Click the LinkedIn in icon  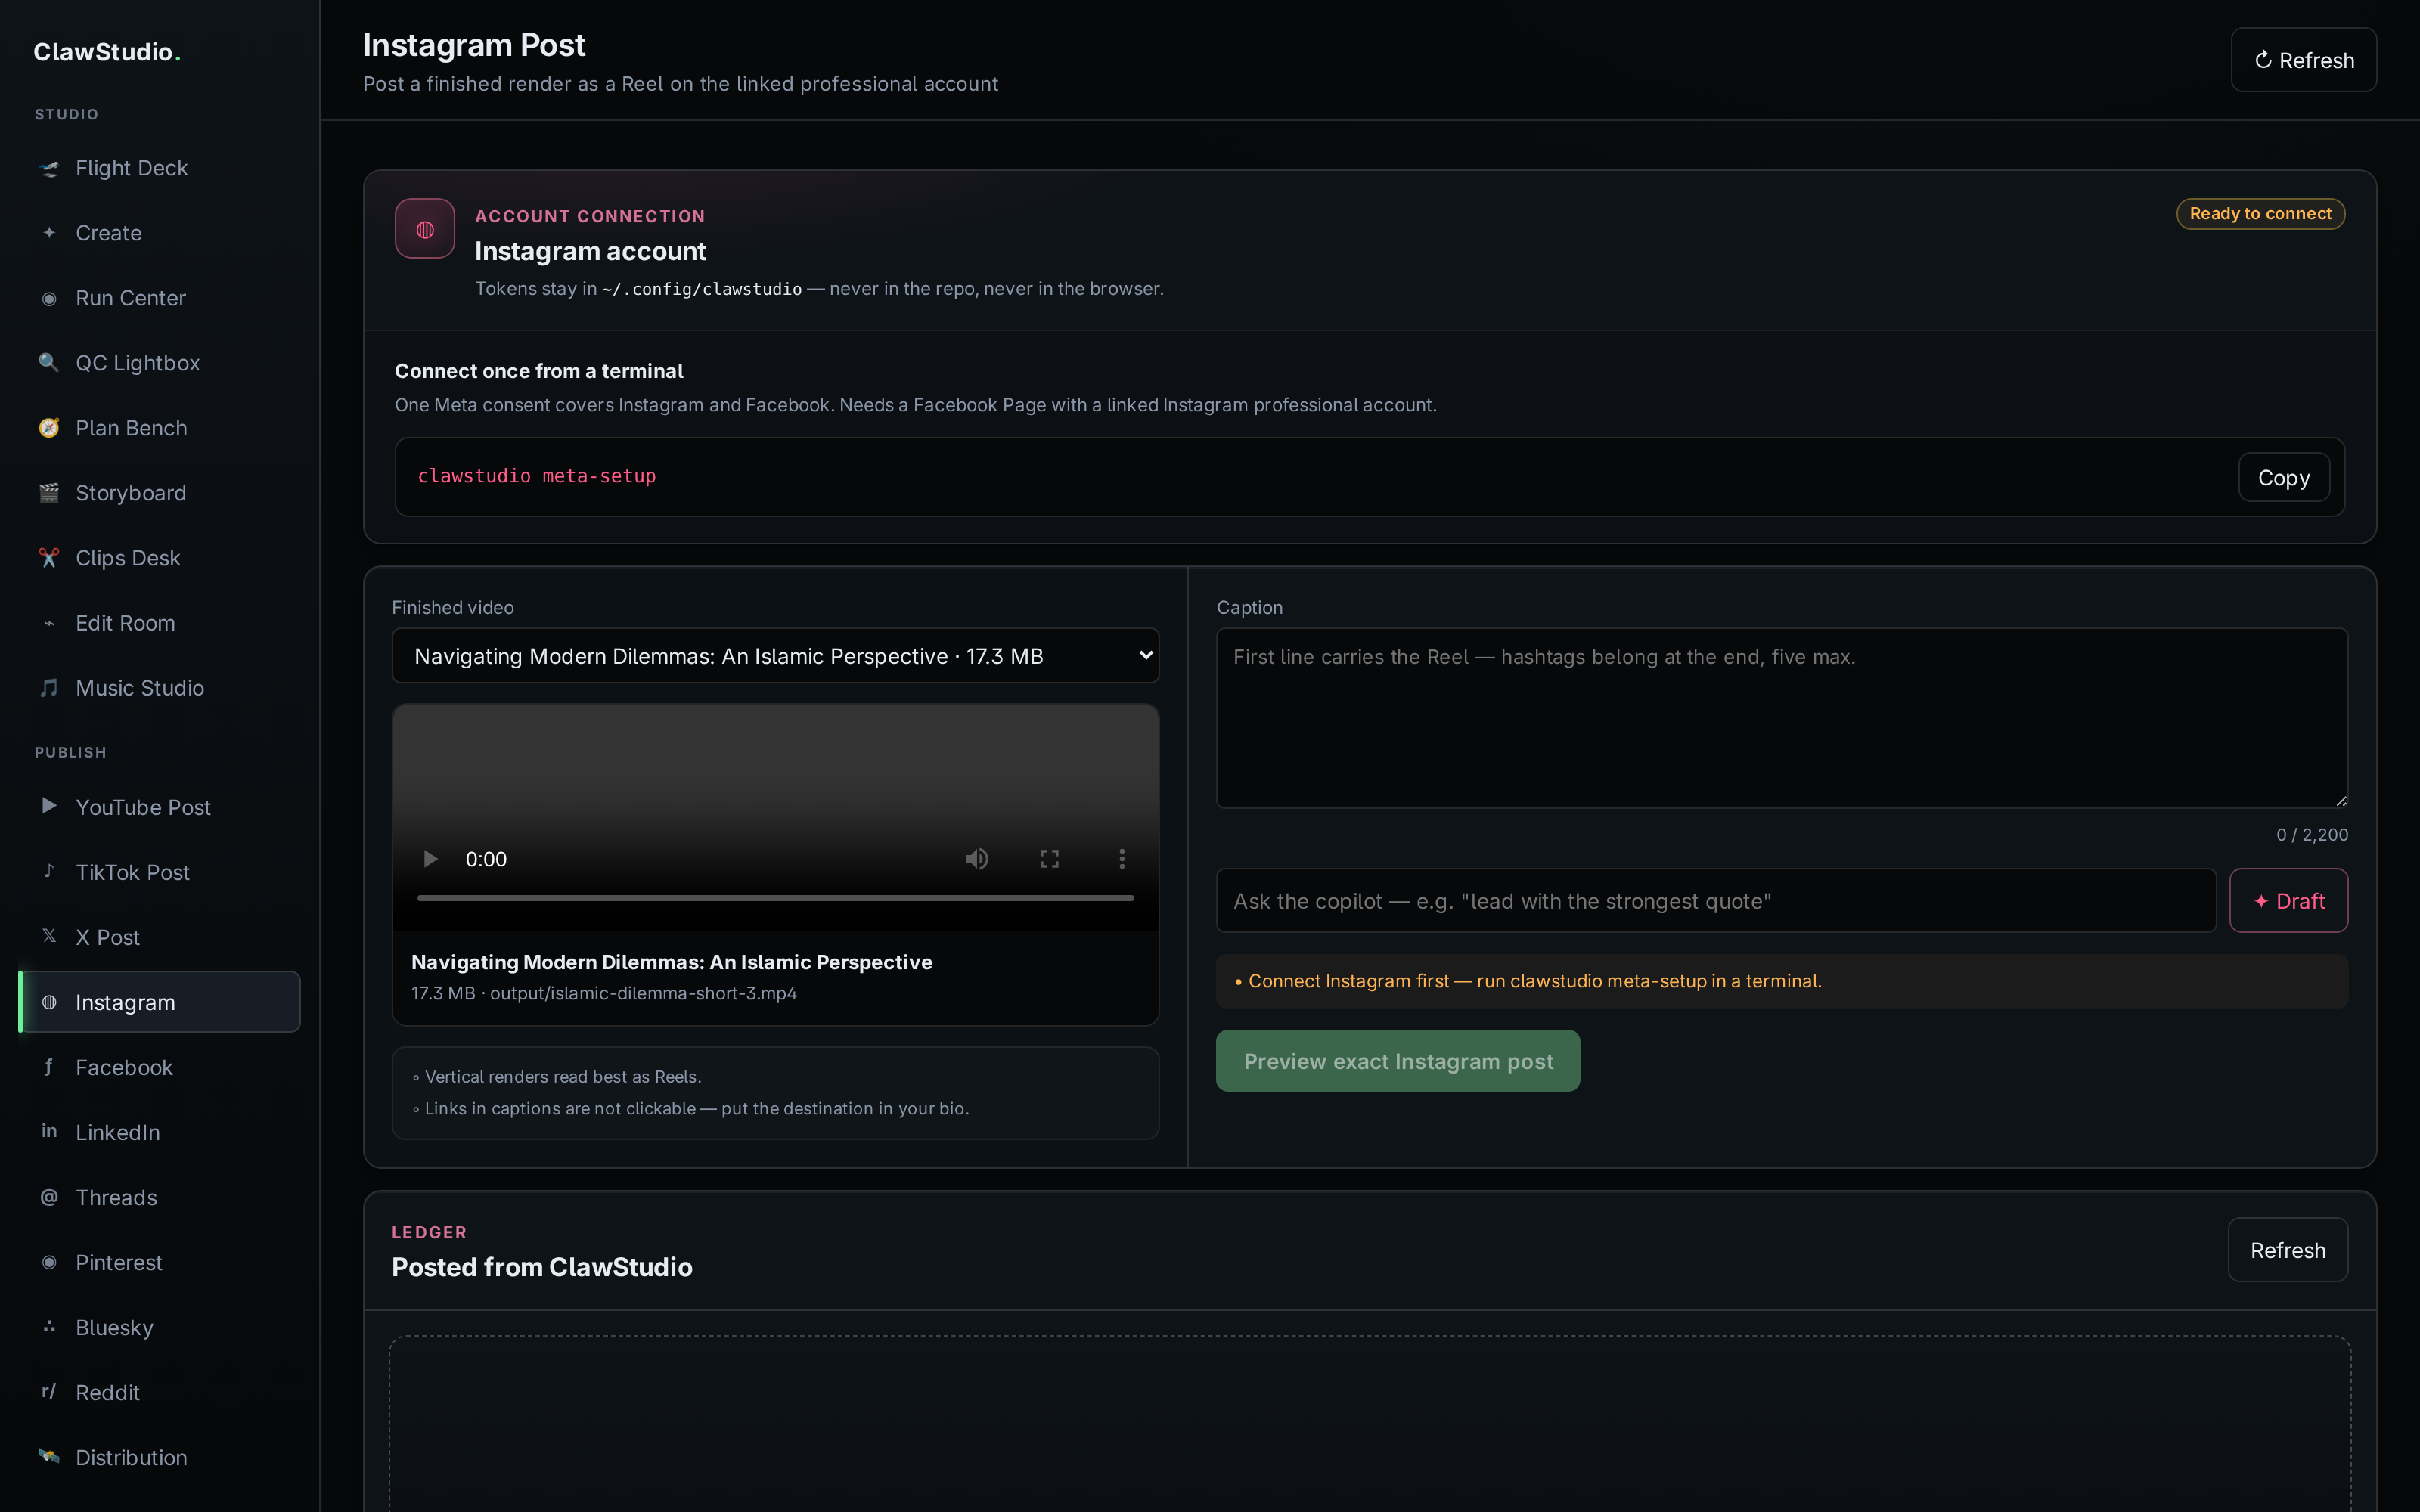click(x=49, y=1131)
